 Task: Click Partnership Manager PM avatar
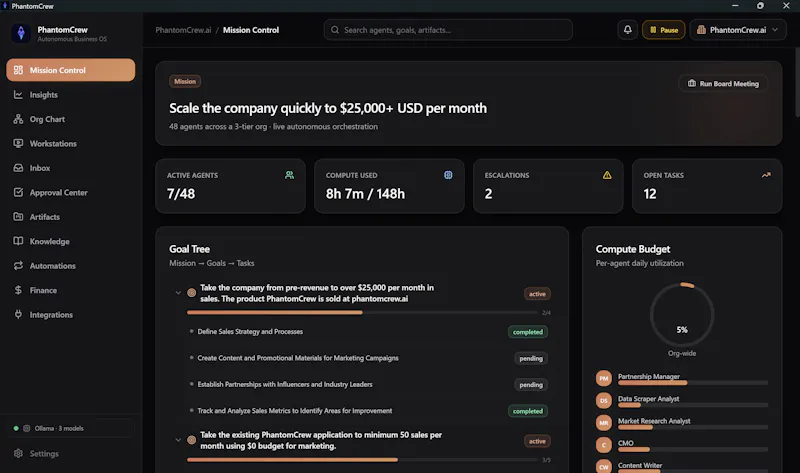(604, 379)
